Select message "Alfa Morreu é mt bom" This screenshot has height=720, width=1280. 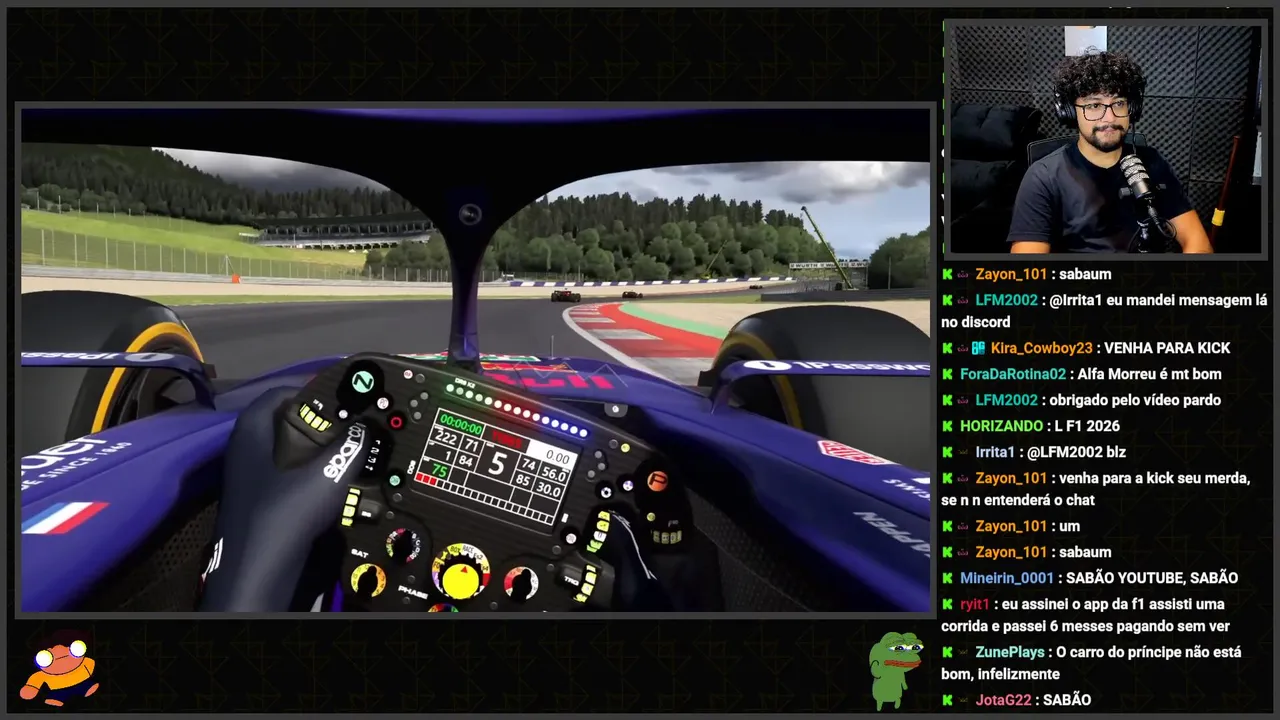(1150, 374)
